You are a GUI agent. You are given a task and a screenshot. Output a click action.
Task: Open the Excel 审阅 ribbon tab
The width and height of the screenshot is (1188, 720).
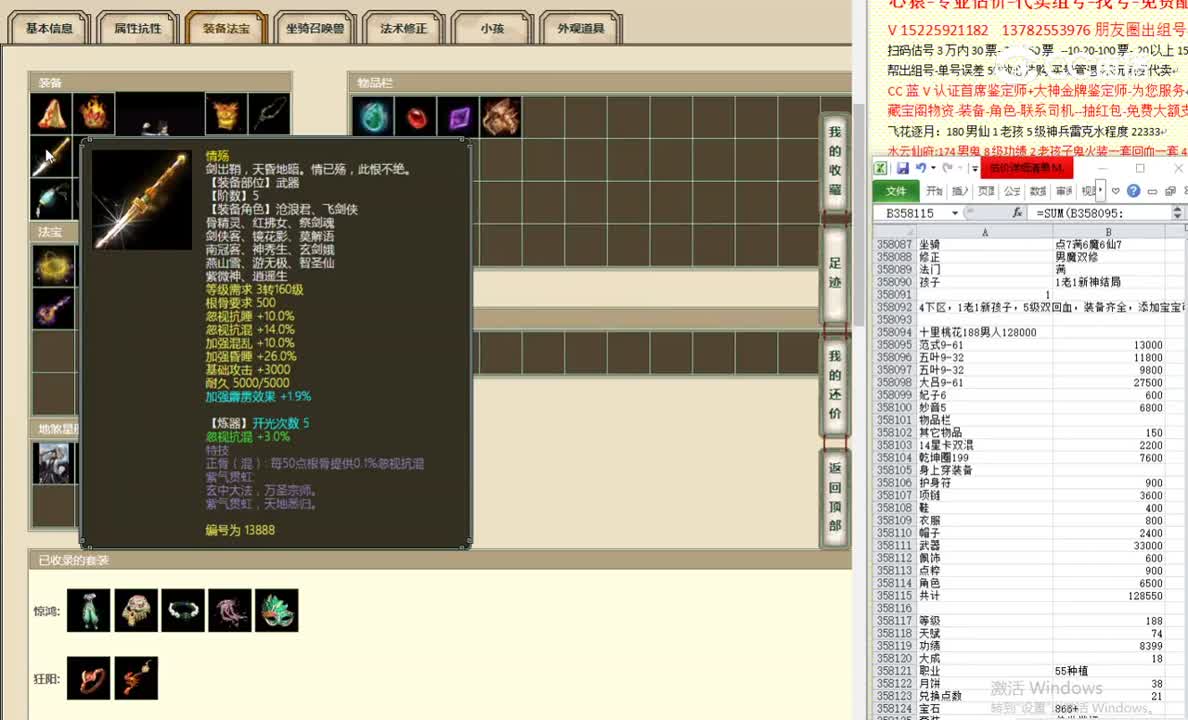coord(1064,191)
